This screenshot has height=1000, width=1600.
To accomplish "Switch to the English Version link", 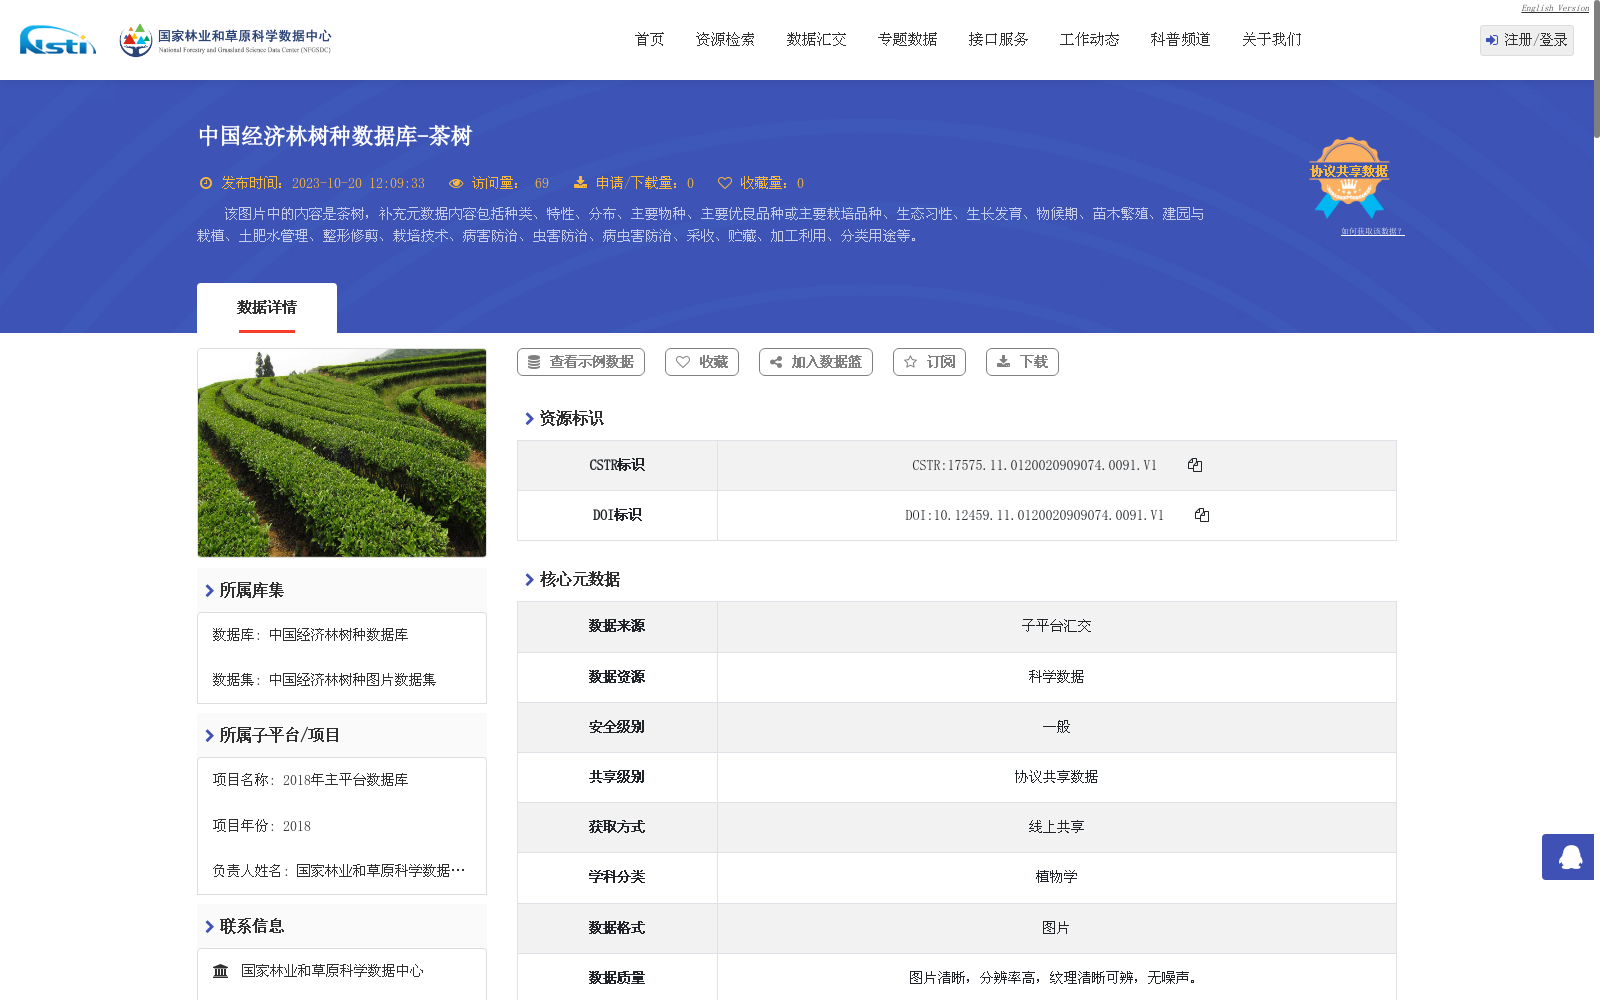I will [x=1555, y=8].
